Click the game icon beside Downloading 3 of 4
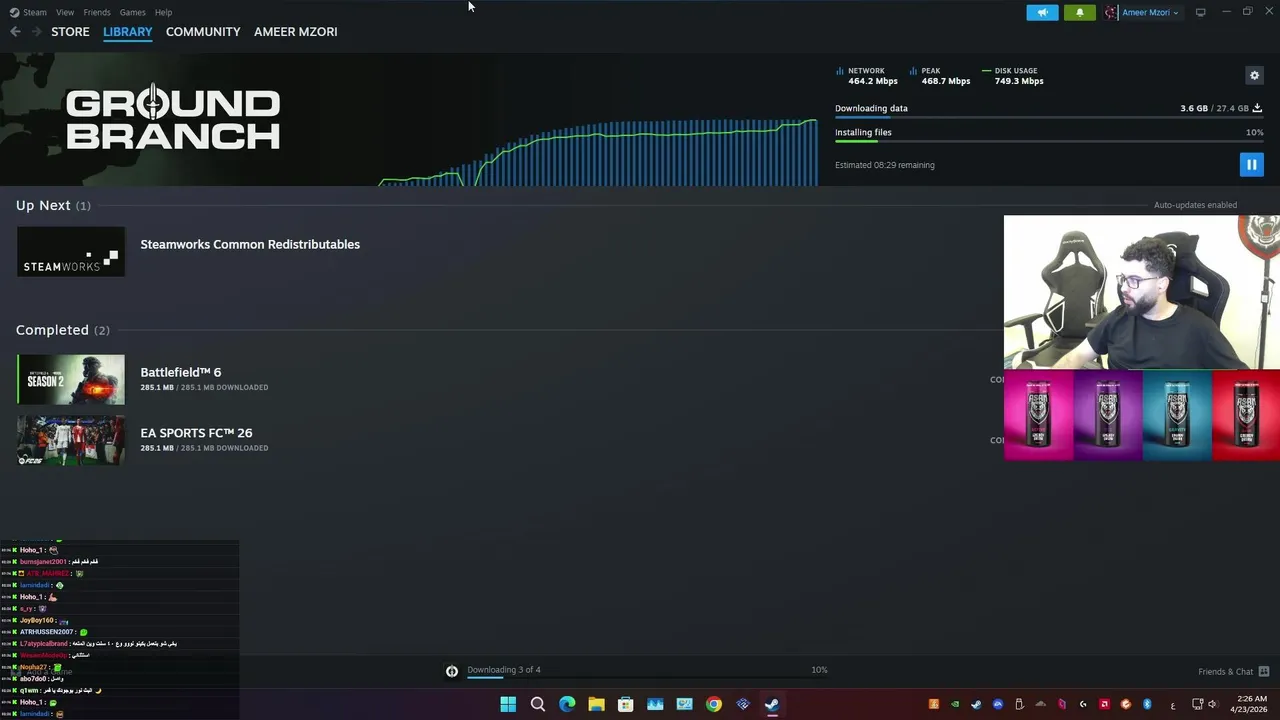This screenshot has height=720, width=1280. coord(452,671)
